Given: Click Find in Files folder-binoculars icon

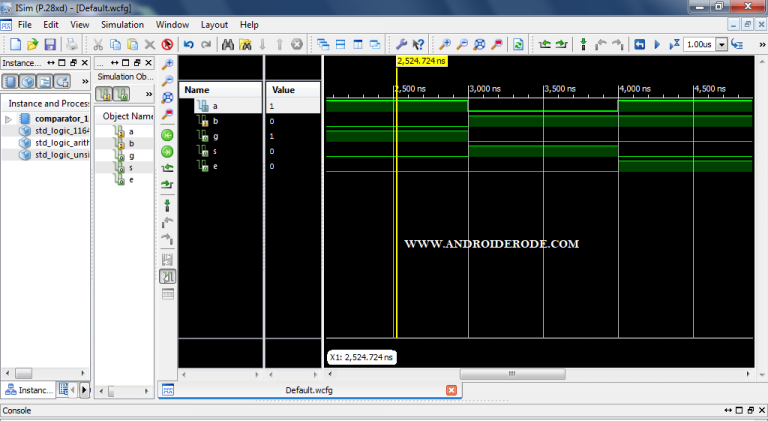Looking at the screenshot, I should tap(245, 45).
